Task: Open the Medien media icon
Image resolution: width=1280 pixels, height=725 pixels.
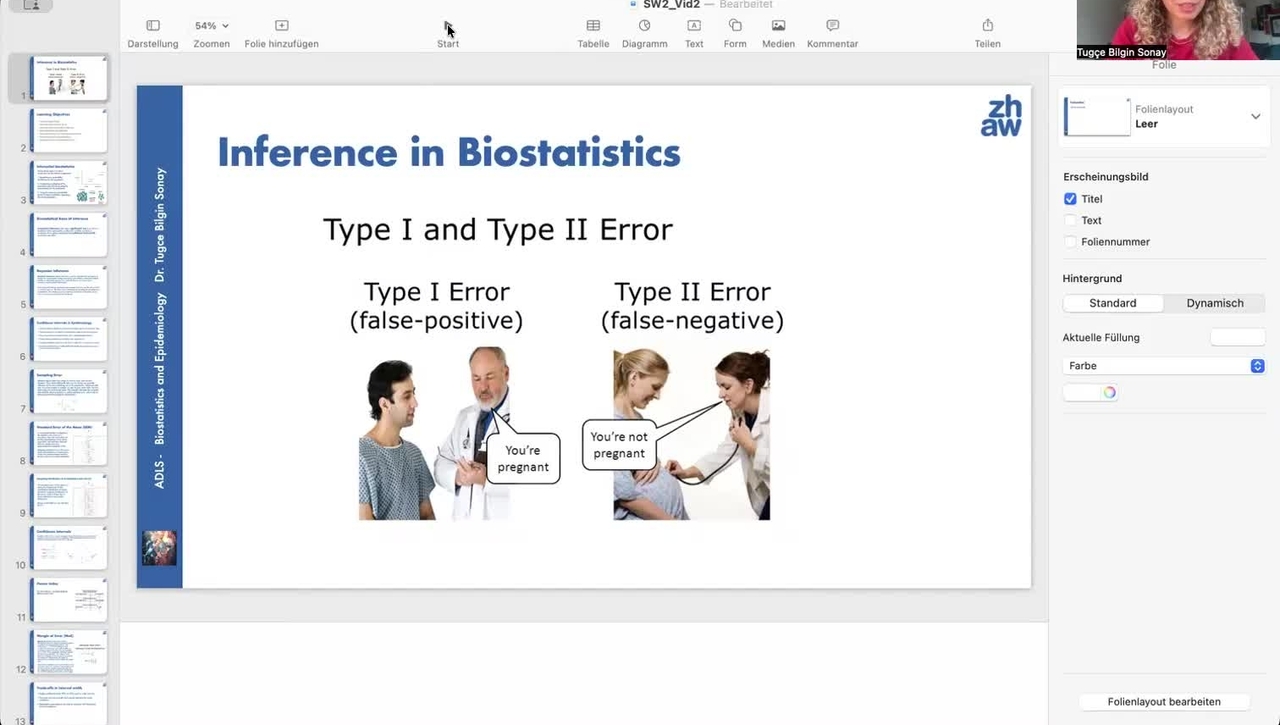Action: pyautogui.click(x=778, y=26)
